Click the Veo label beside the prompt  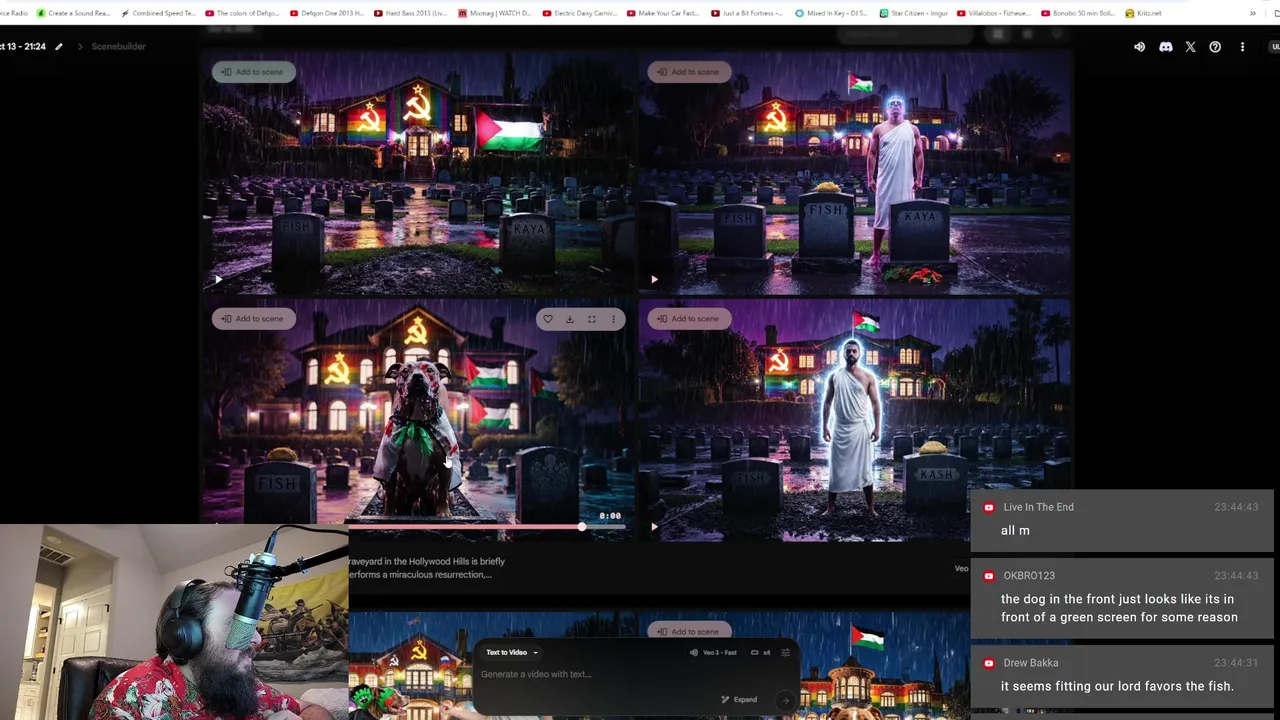(x=961, y=569)
